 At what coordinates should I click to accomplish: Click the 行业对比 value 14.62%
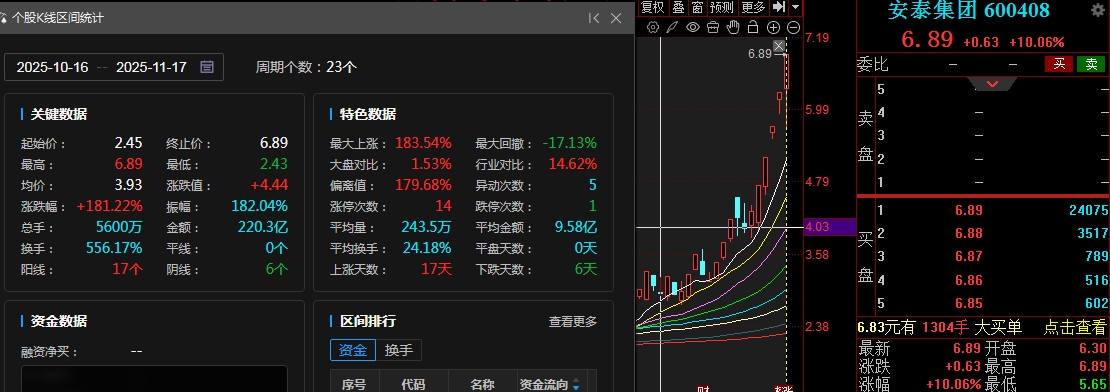573,164
